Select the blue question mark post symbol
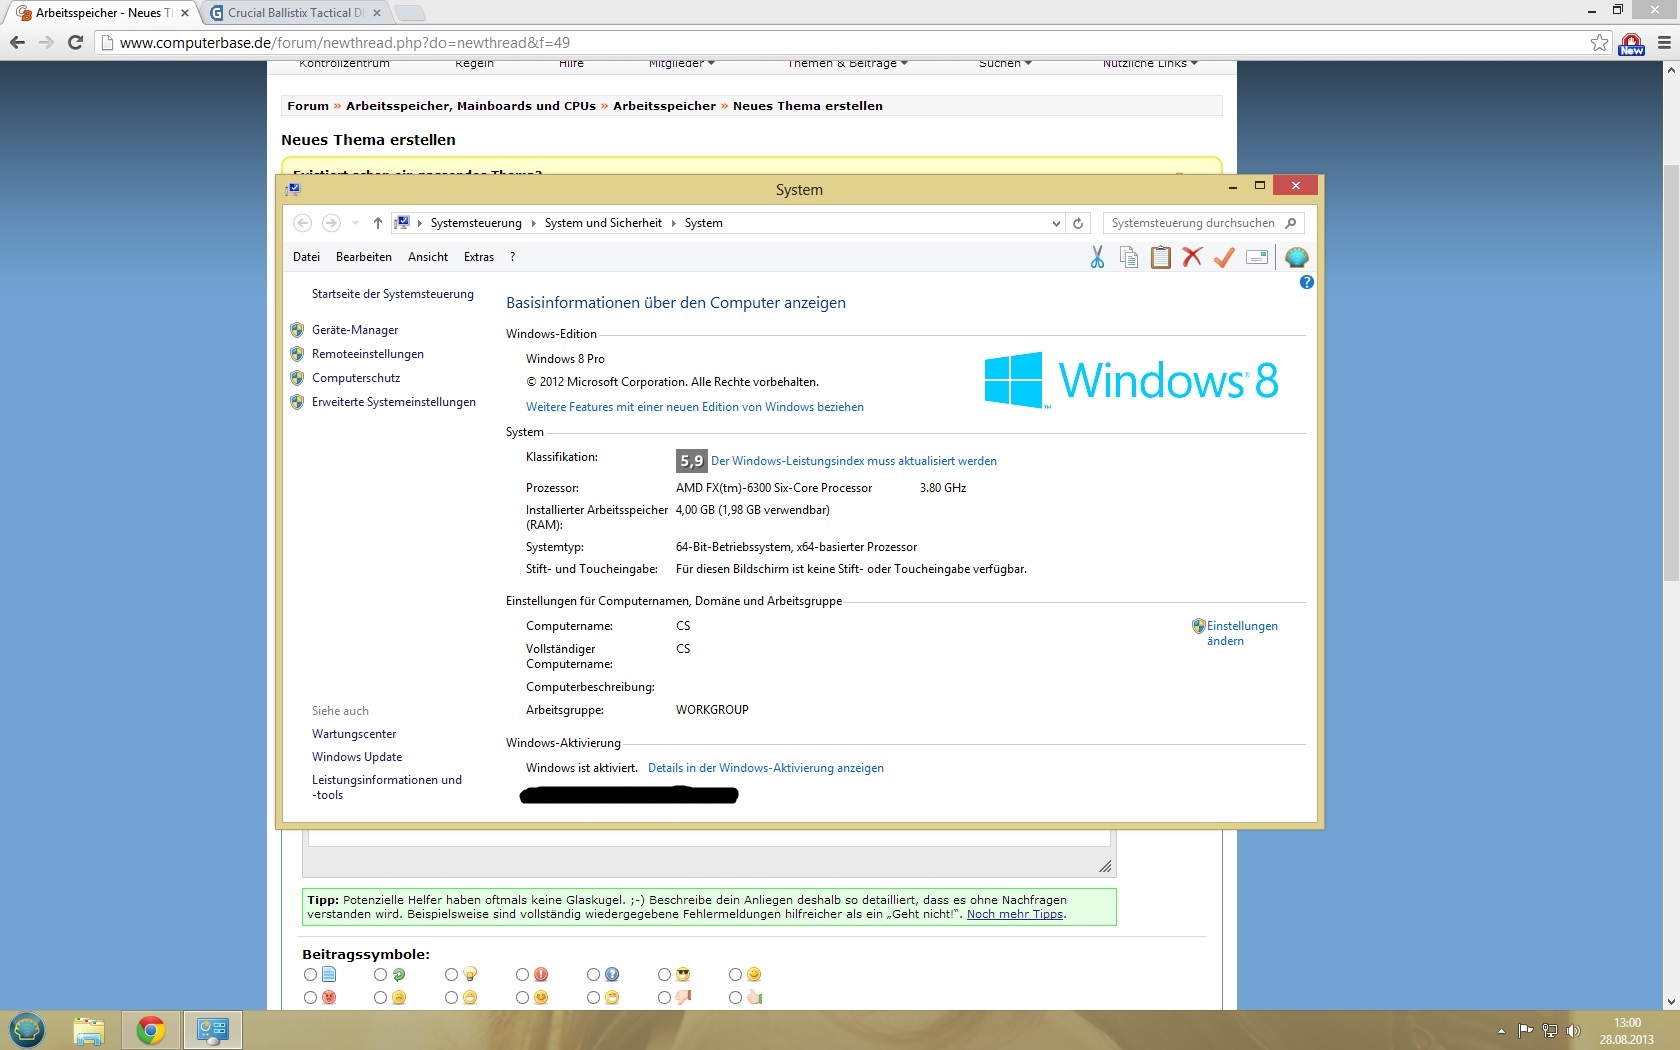This screenshot has height=1050, width=1680. tap(593, 974)
